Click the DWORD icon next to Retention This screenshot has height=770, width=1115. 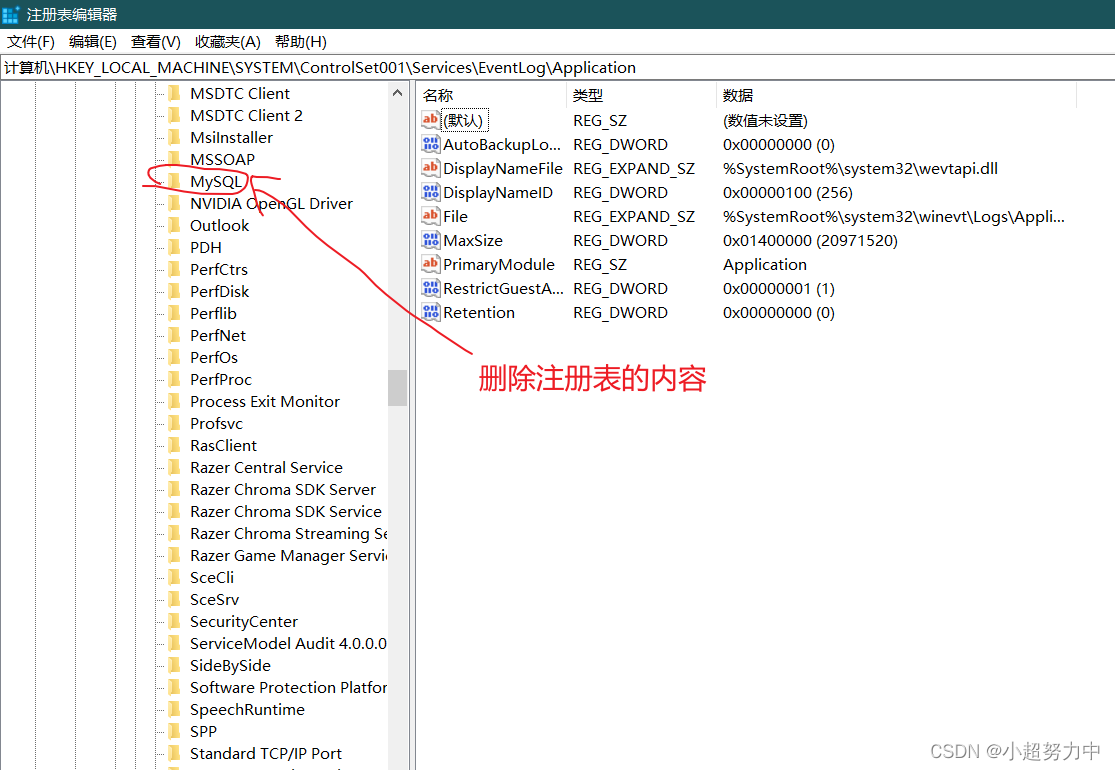point(430,312)
